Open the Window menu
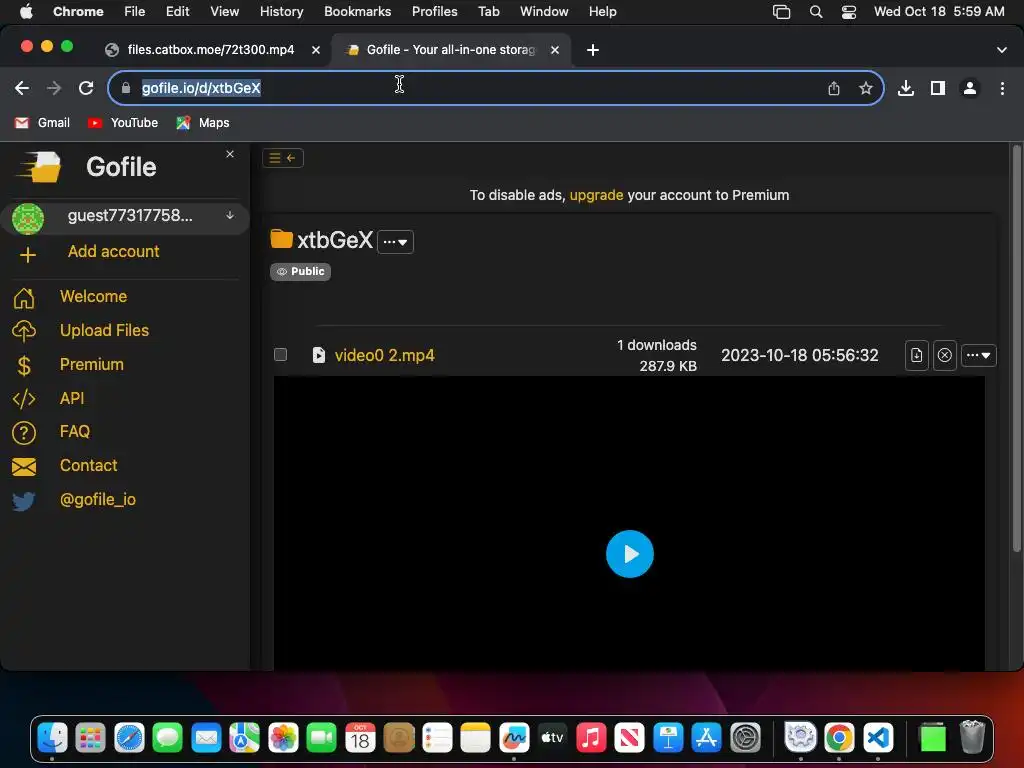Image resolution: width=1024 pixels, height=768 pixels. 544,12
